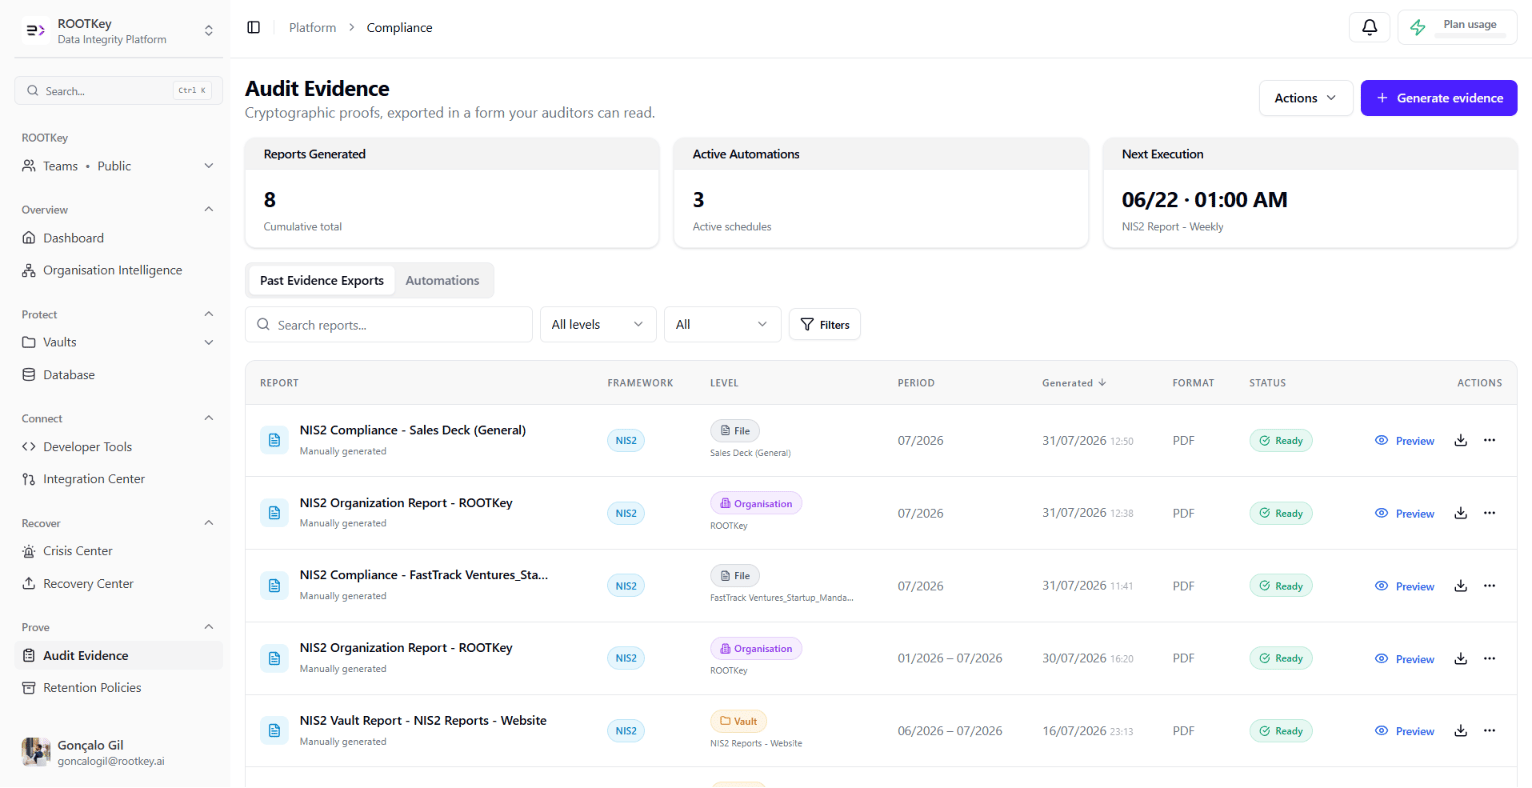This screenshot has width=1532, height=788.
Task: Click the Vault level badge
Action: point(738,721)
